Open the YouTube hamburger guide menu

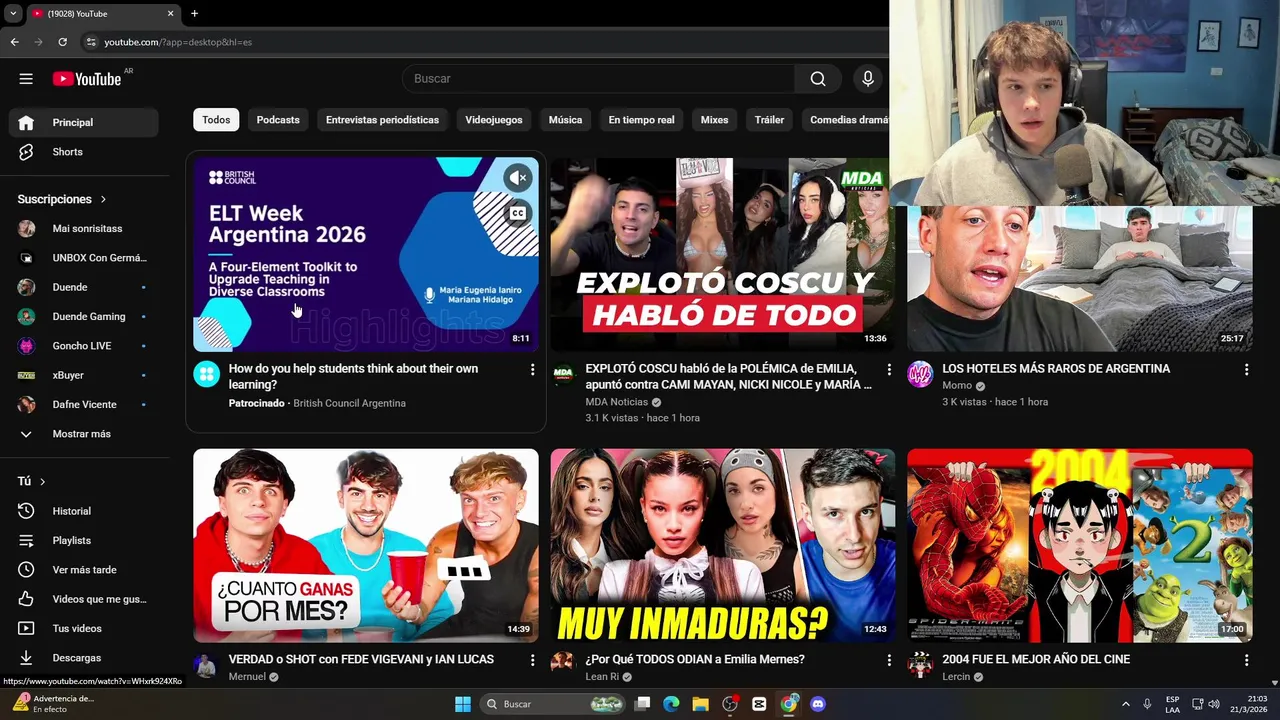[x=26, y=79]
